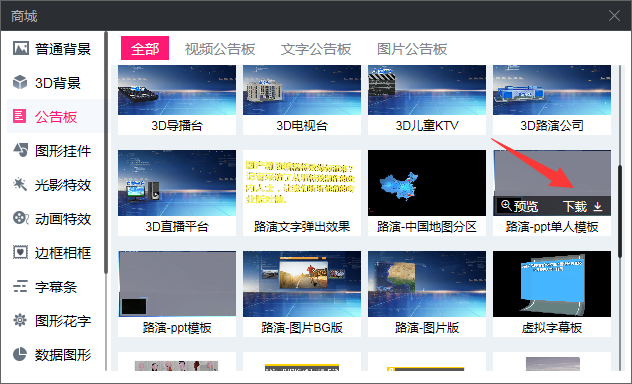Close the 商城 window
Viewport: 632px width, 384px height.
pos(614,16)
